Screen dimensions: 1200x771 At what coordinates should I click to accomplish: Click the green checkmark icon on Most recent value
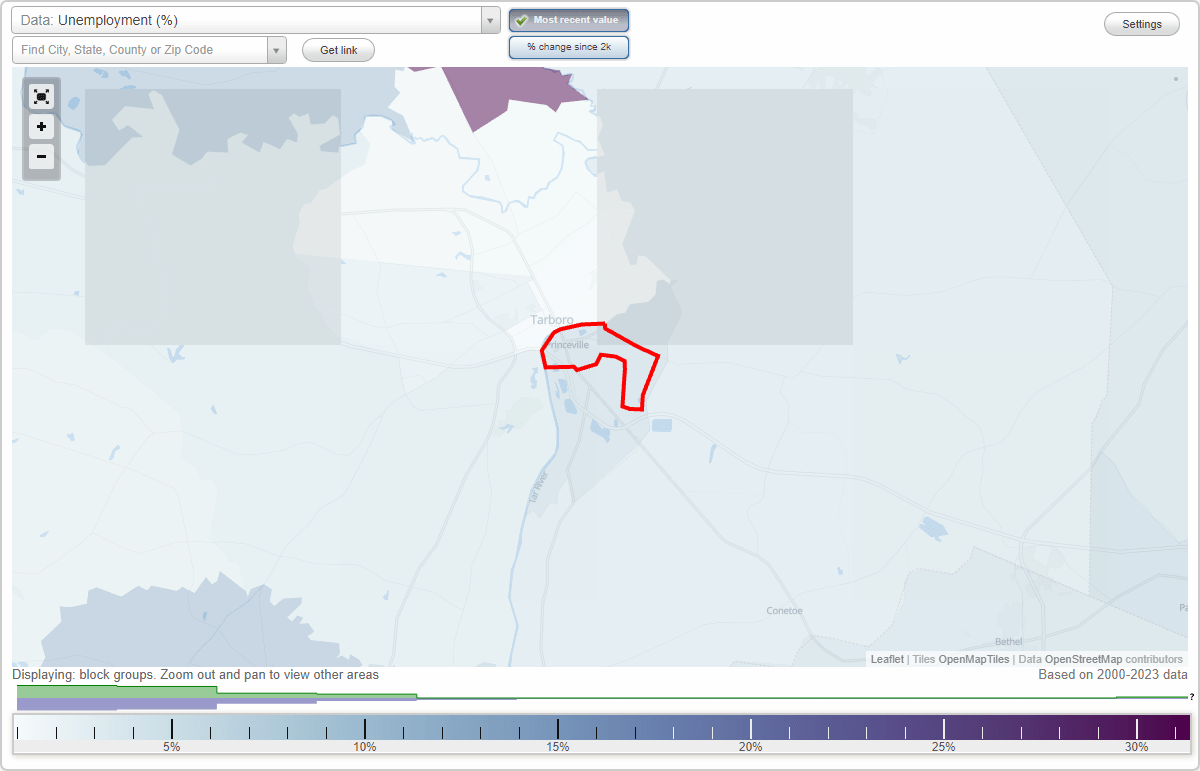pyautogui.click(x=523, y=20)
